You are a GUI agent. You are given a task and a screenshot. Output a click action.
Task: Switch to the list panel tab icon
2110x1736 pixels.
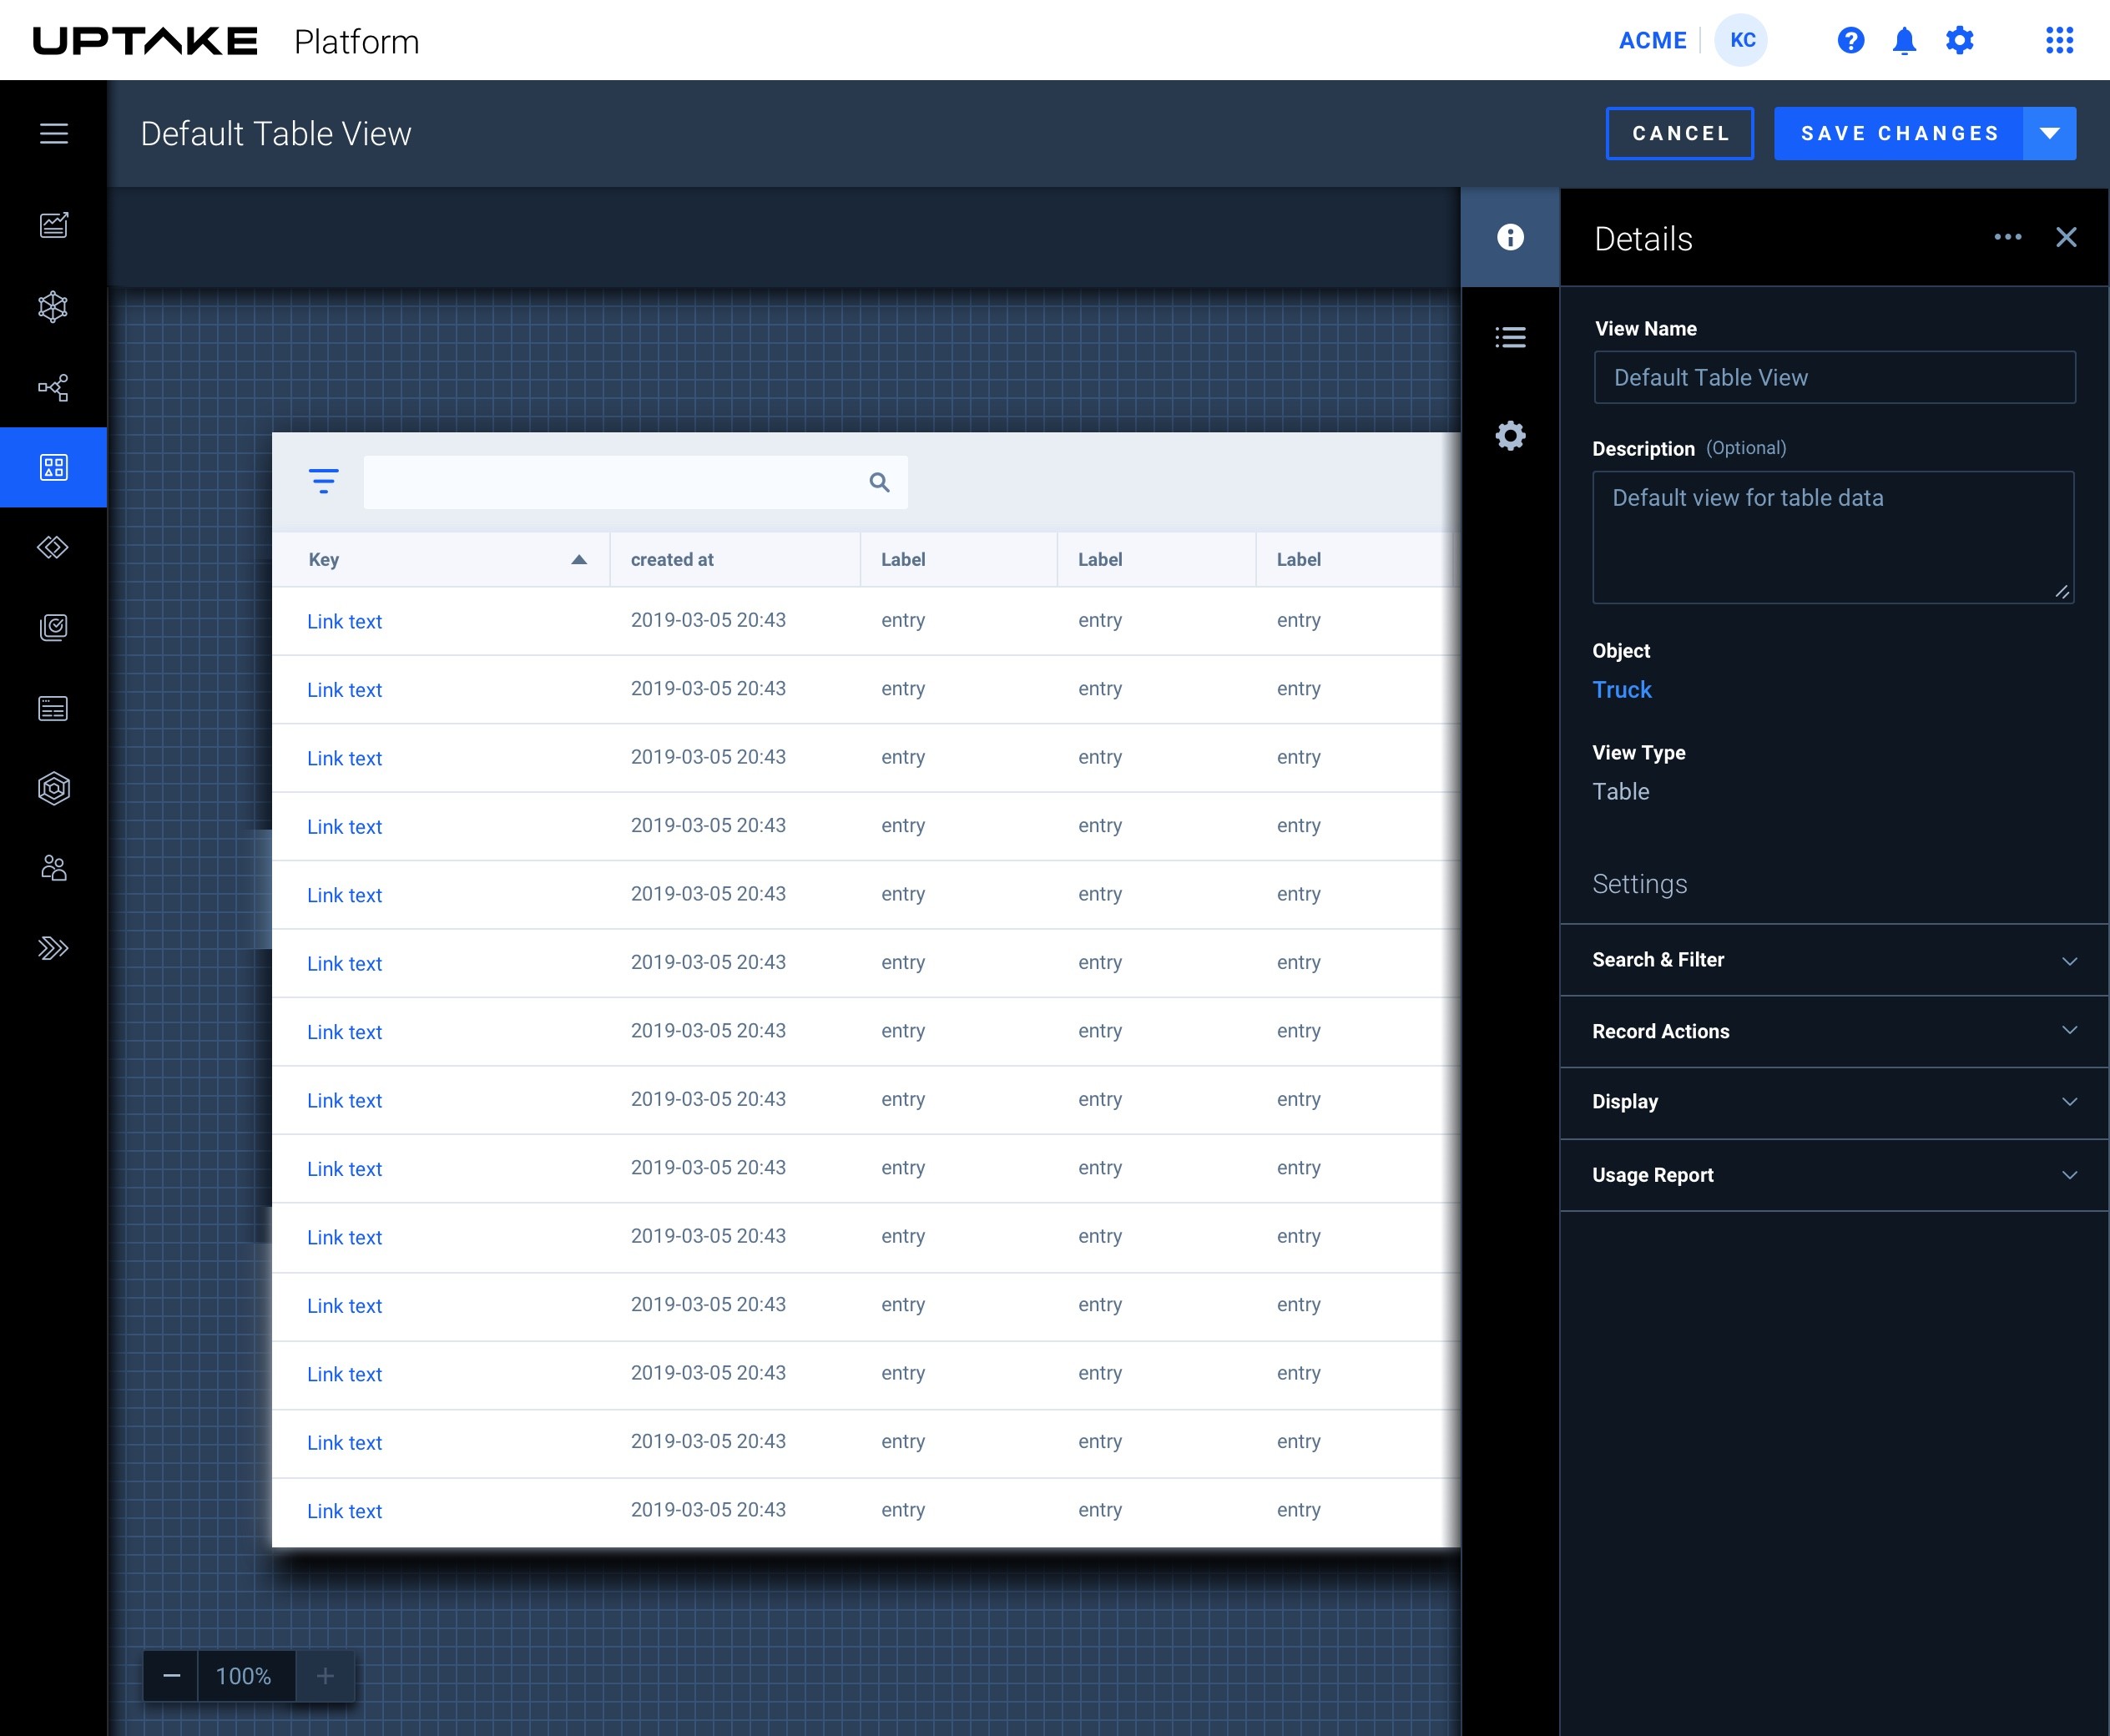click(1510, 337)
